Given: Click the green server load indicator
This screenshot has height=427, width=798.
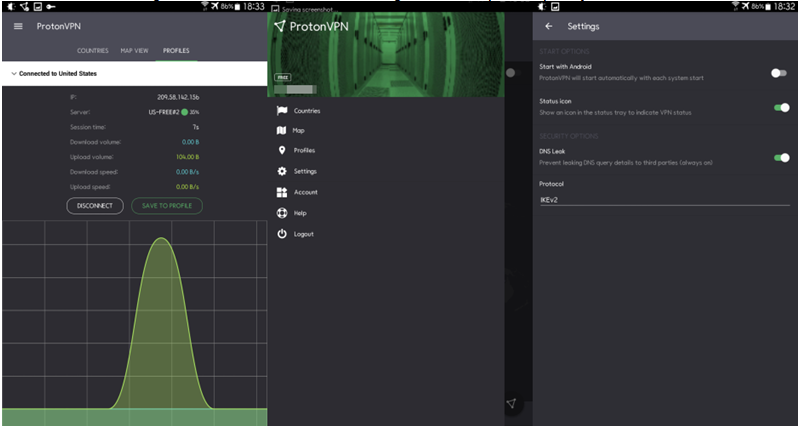Looking at the screenshot, I should click(184, 112).
